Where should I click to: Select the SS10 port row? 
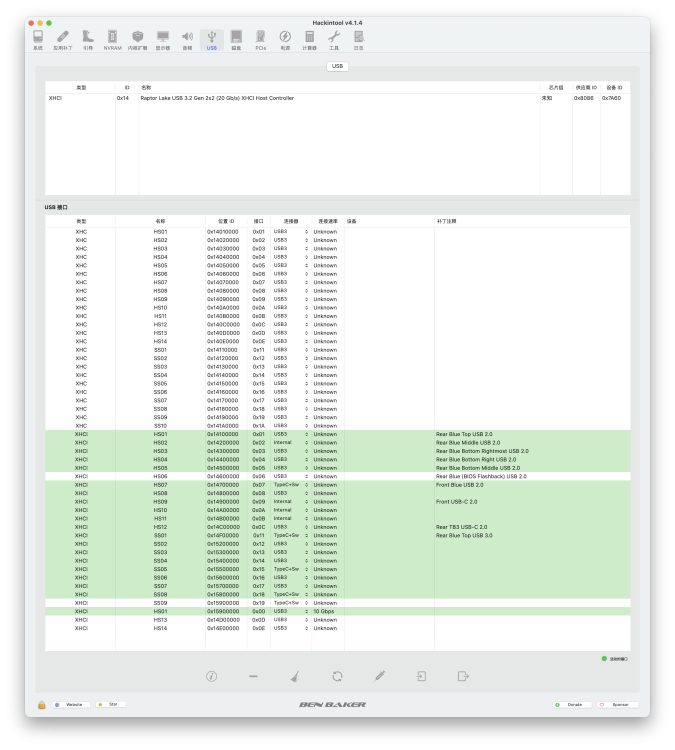[337, 426]
